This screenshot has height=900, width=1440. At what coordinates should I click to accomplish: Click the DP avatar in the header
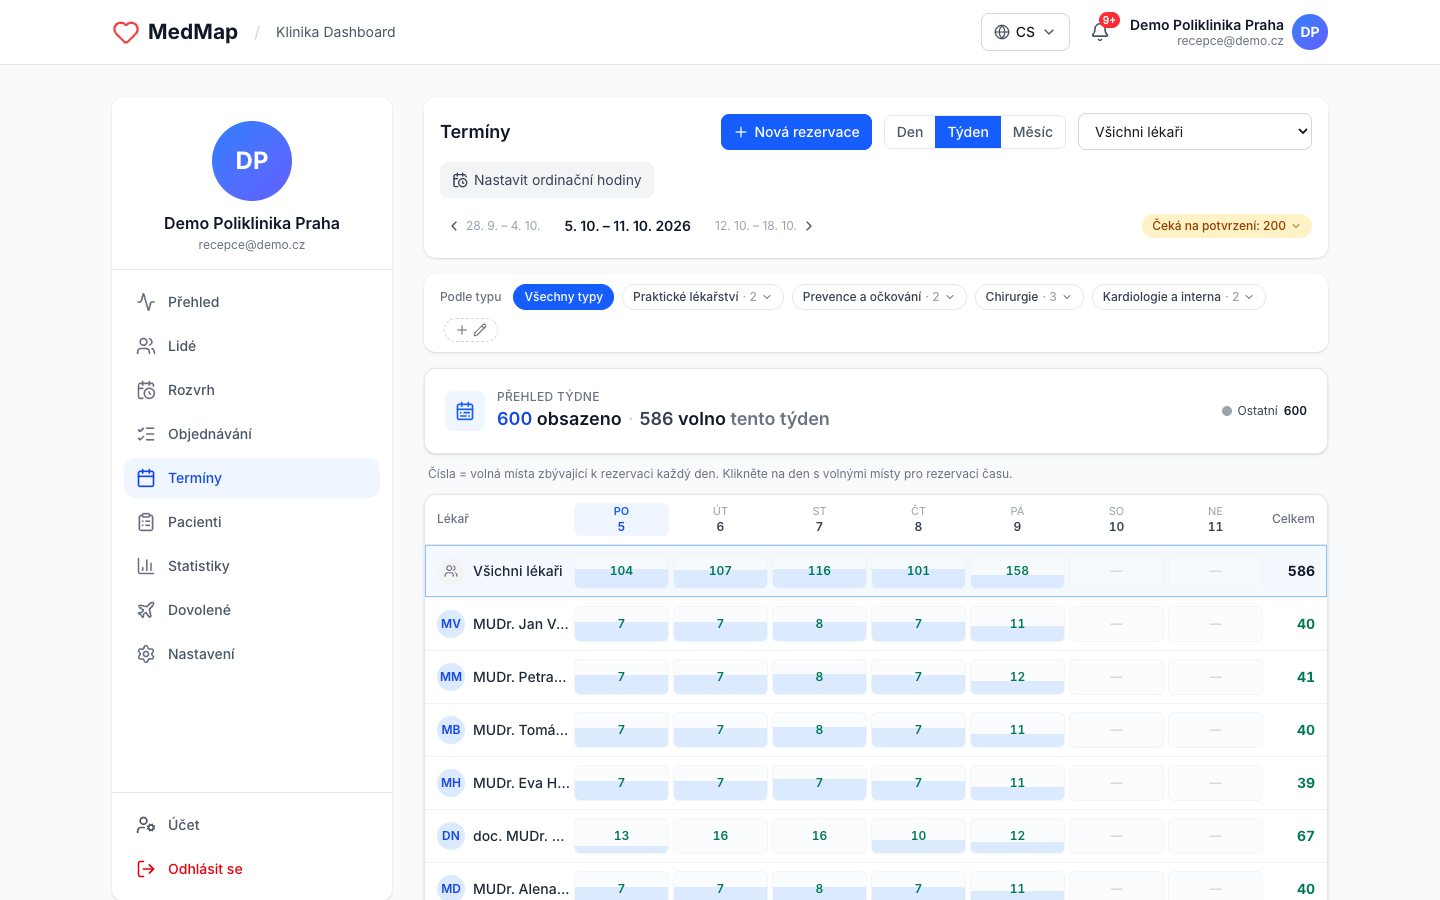pos(1310,32)
